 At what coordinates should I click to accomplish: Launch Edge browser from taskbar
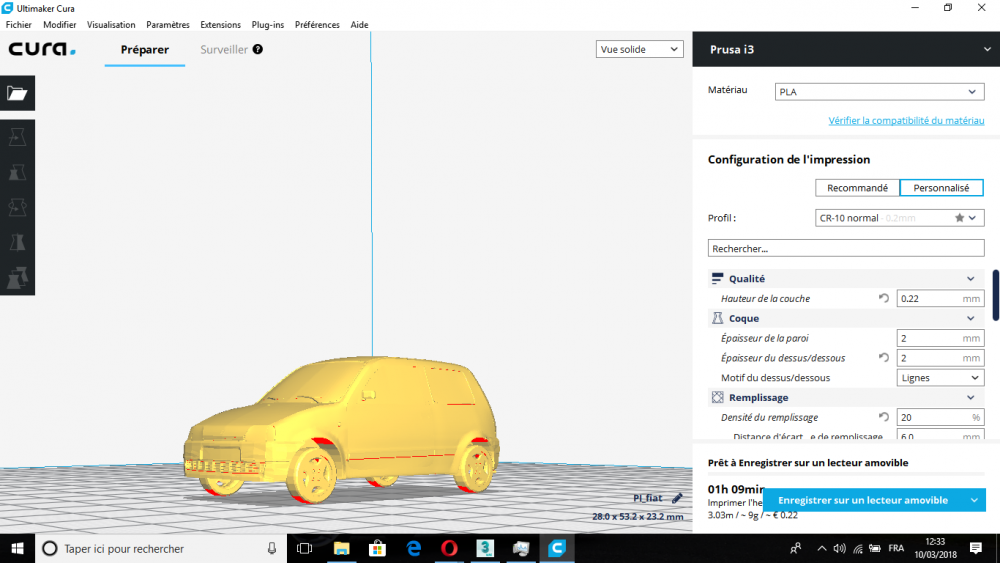coord(414,548)
